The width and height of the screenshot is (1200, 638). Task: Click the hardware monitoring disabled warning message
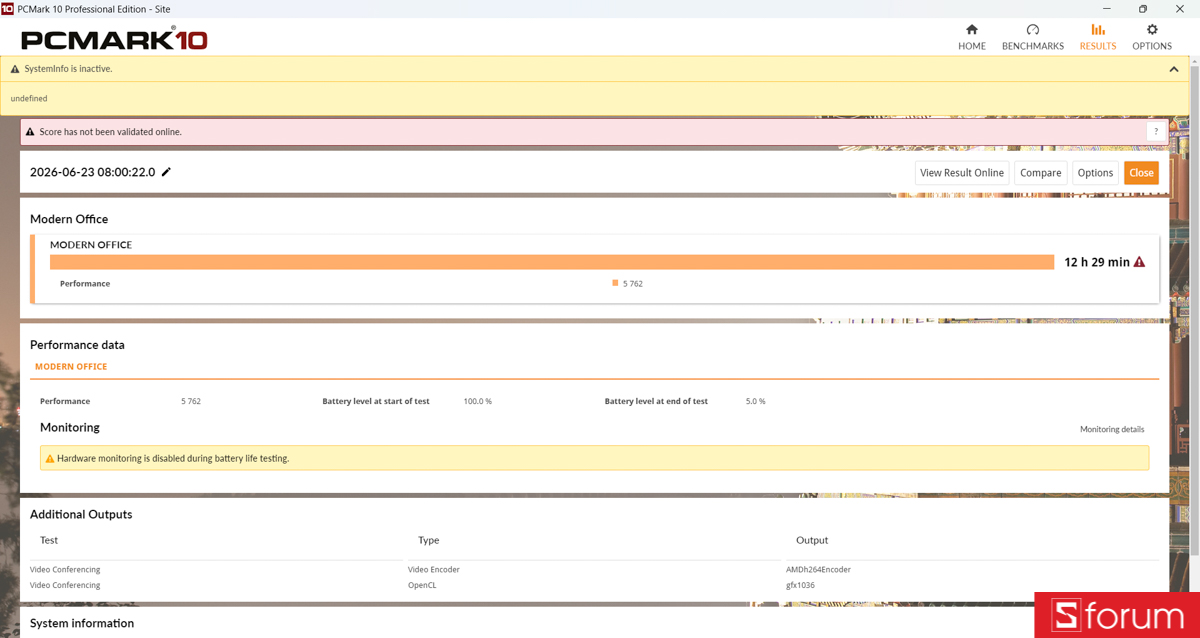pyautogui.click(x=594, y=458)
